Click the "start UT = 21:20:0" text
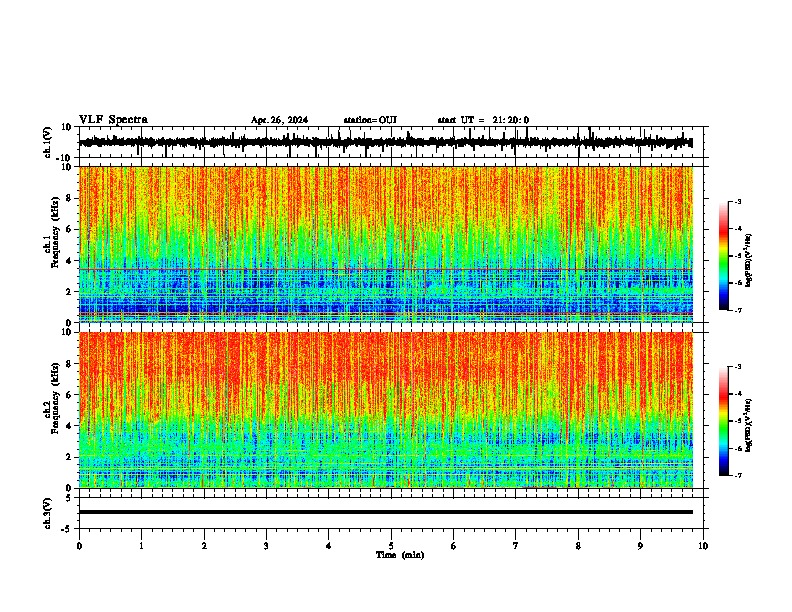This screenshot has height=612, width=792. pos(483,120)
